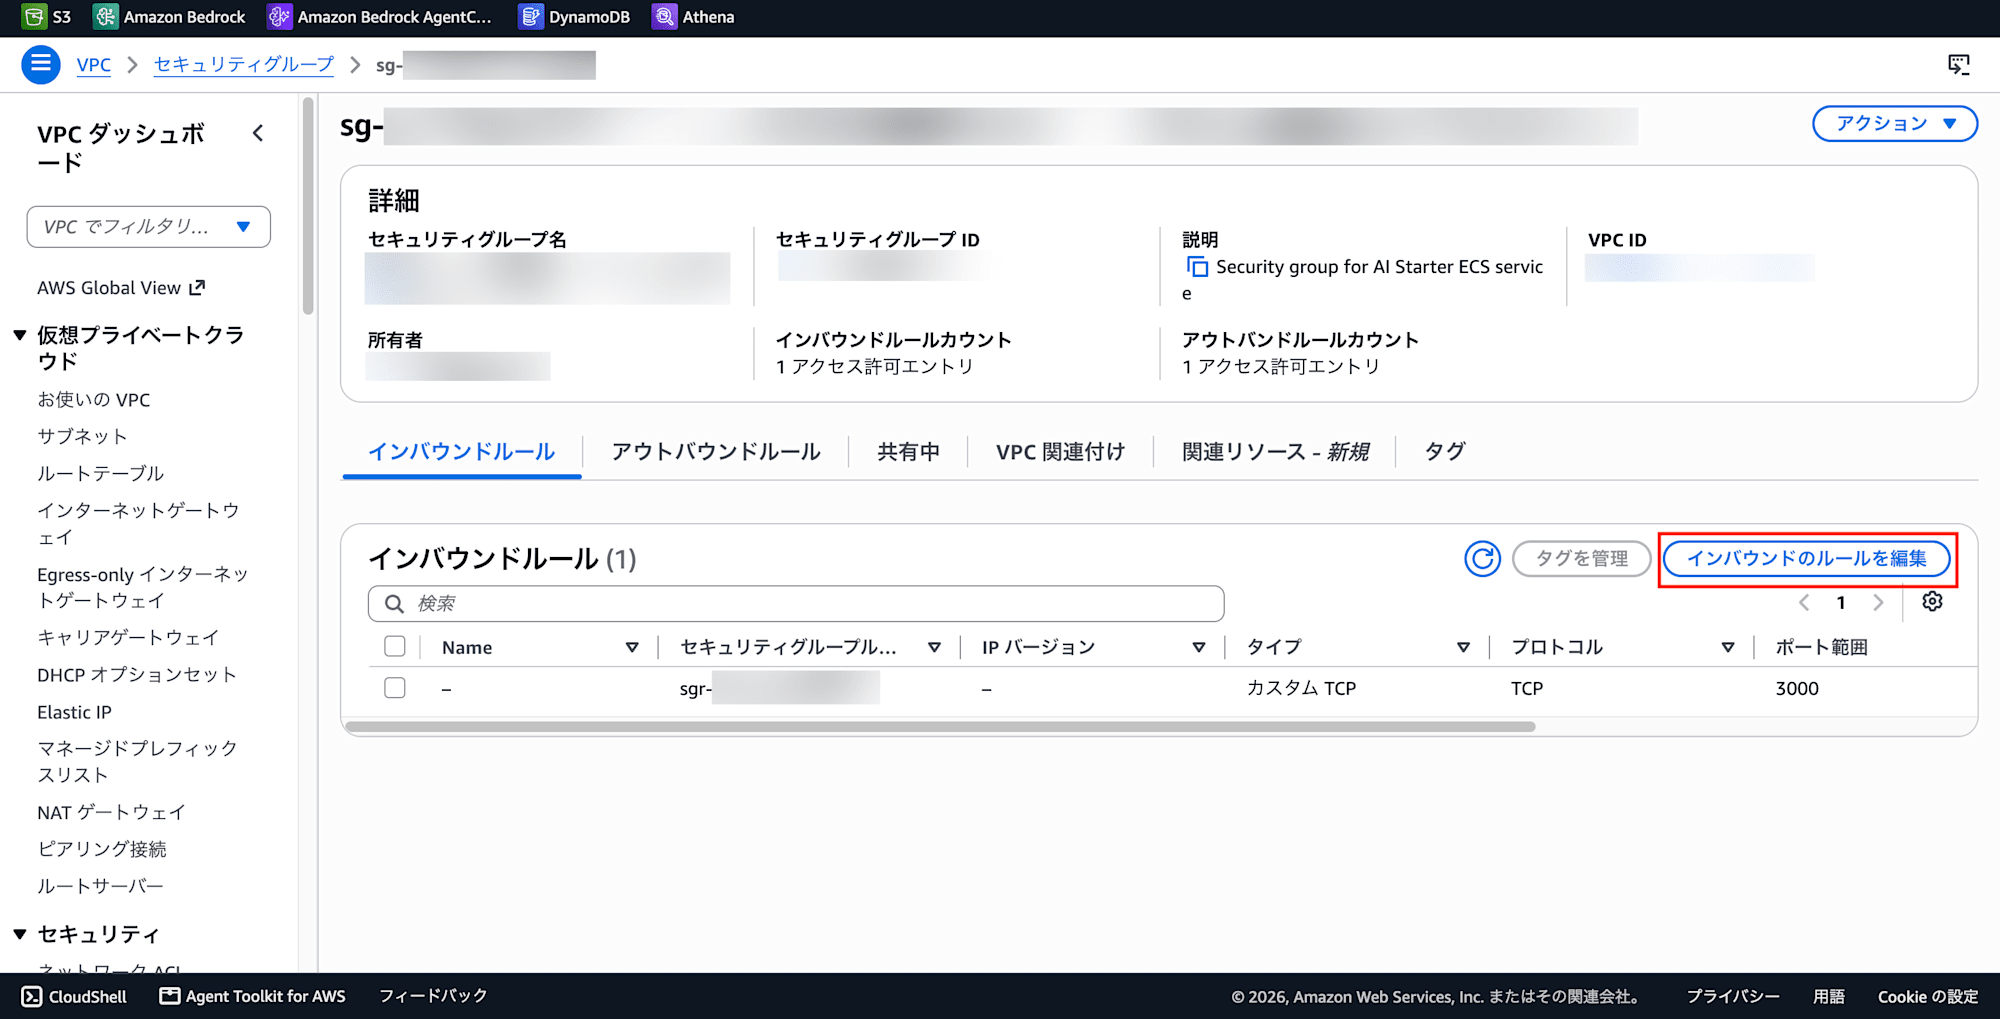Click インバウンドのルールを編集 button
Screen dimensions: 2000x1019
(x=1807, y=558)
